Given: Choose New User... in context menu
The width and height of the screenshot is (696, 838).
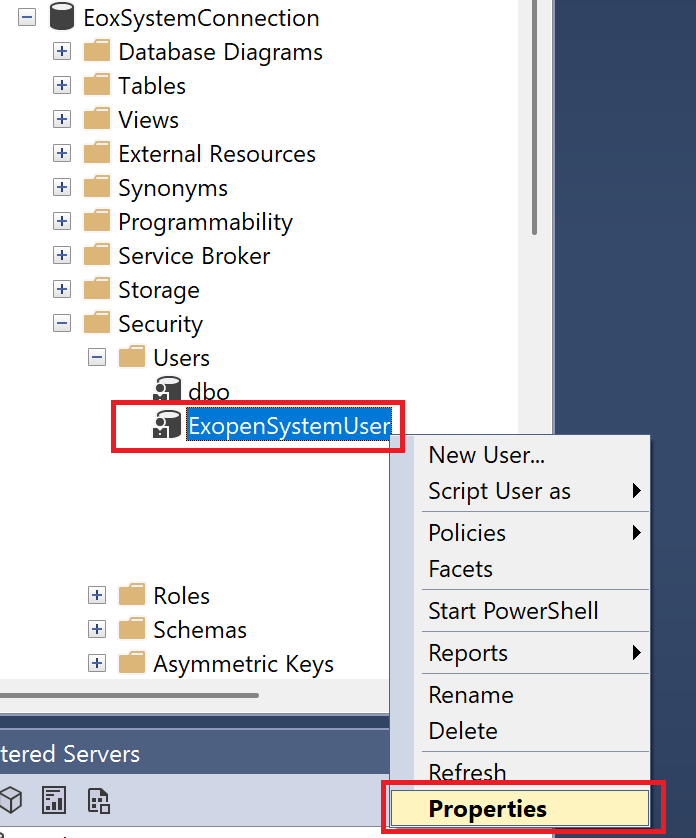Looking at the screenshot, I should pyautogui.click(x=486, y=455).
